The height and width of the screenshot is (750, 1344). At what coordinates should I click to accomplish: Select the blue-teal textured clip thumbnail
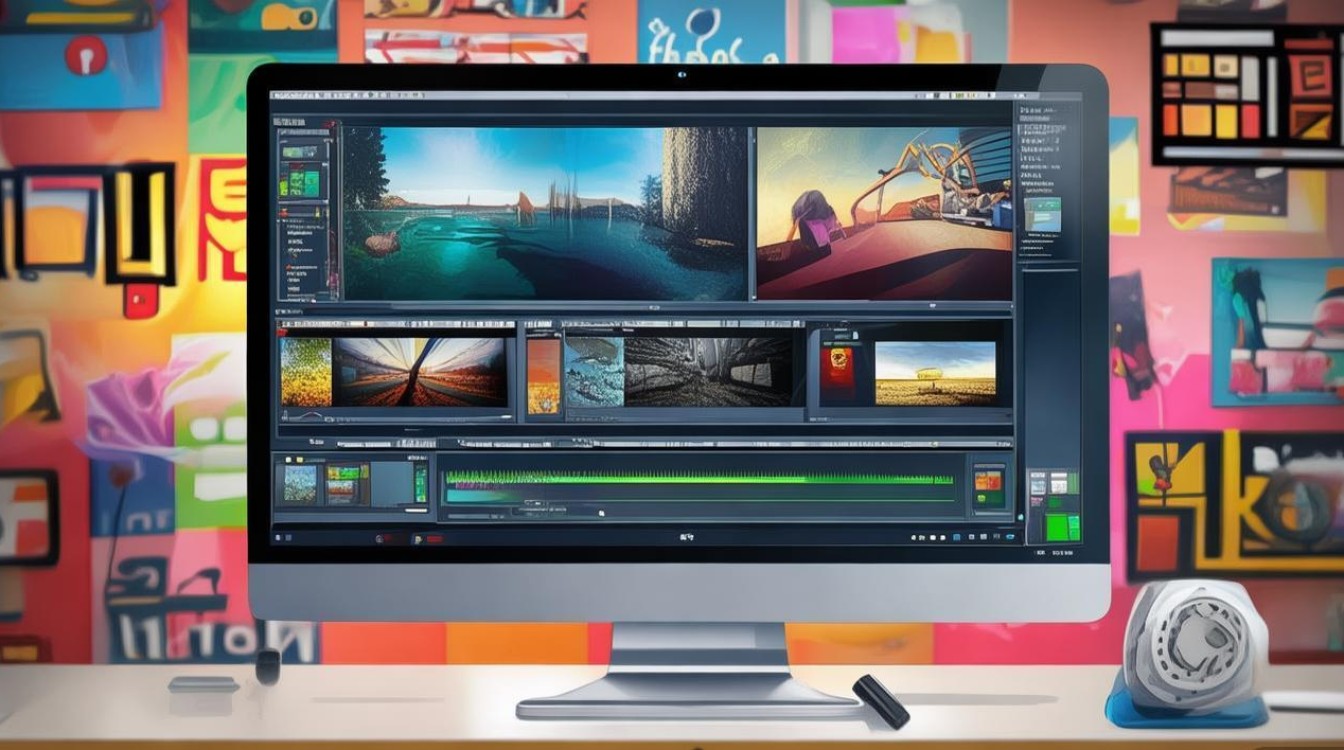pyautogui.click(x=594, y=371)
